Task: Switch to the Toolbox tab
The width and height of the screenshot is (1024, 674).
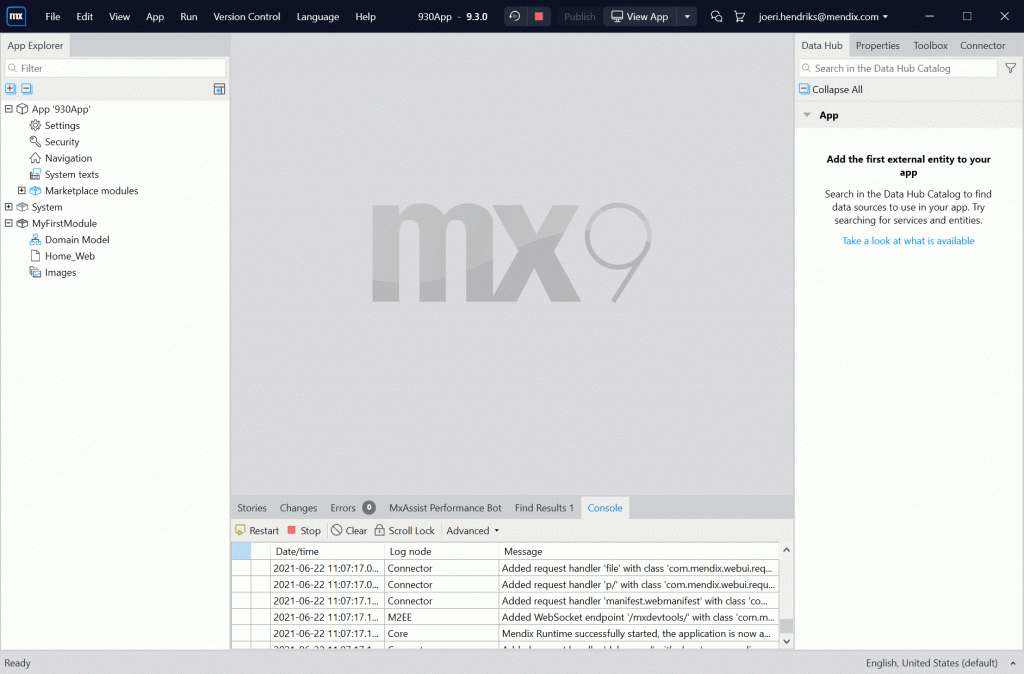Action: point(930,45)
